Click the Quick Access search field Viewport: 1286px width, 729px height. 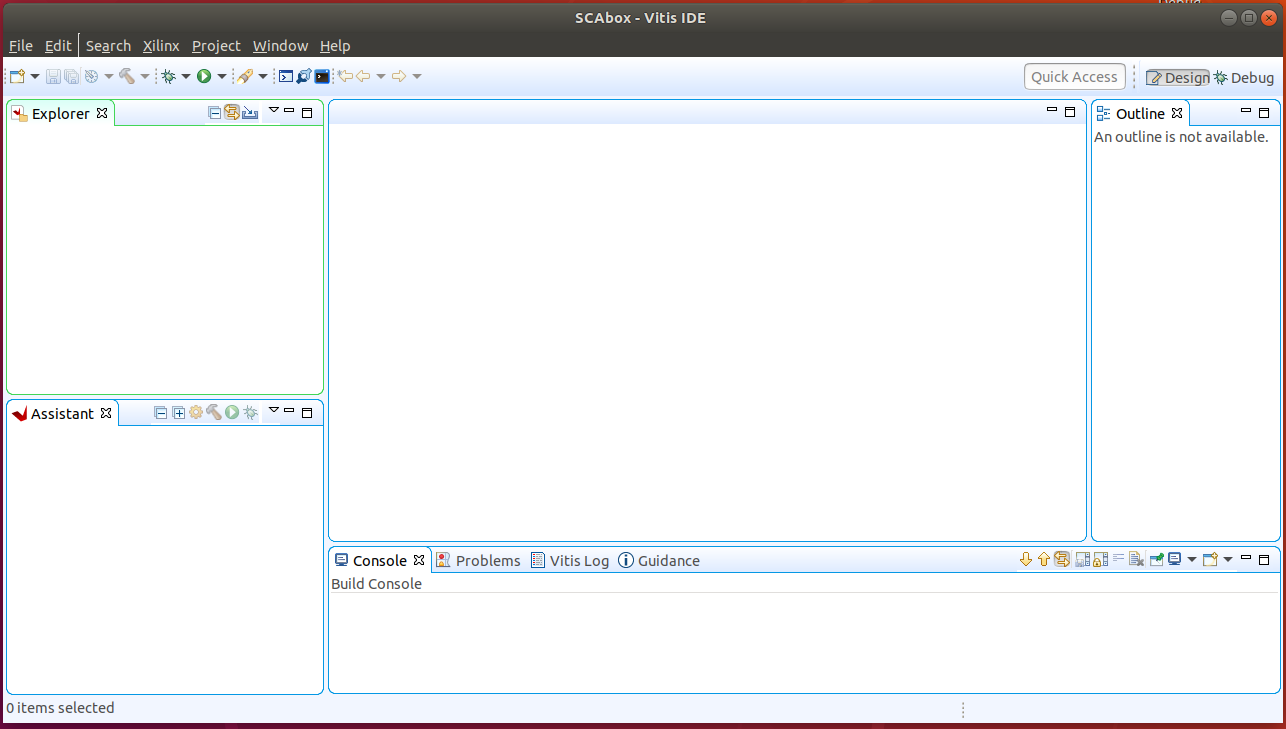(1074, 77)
